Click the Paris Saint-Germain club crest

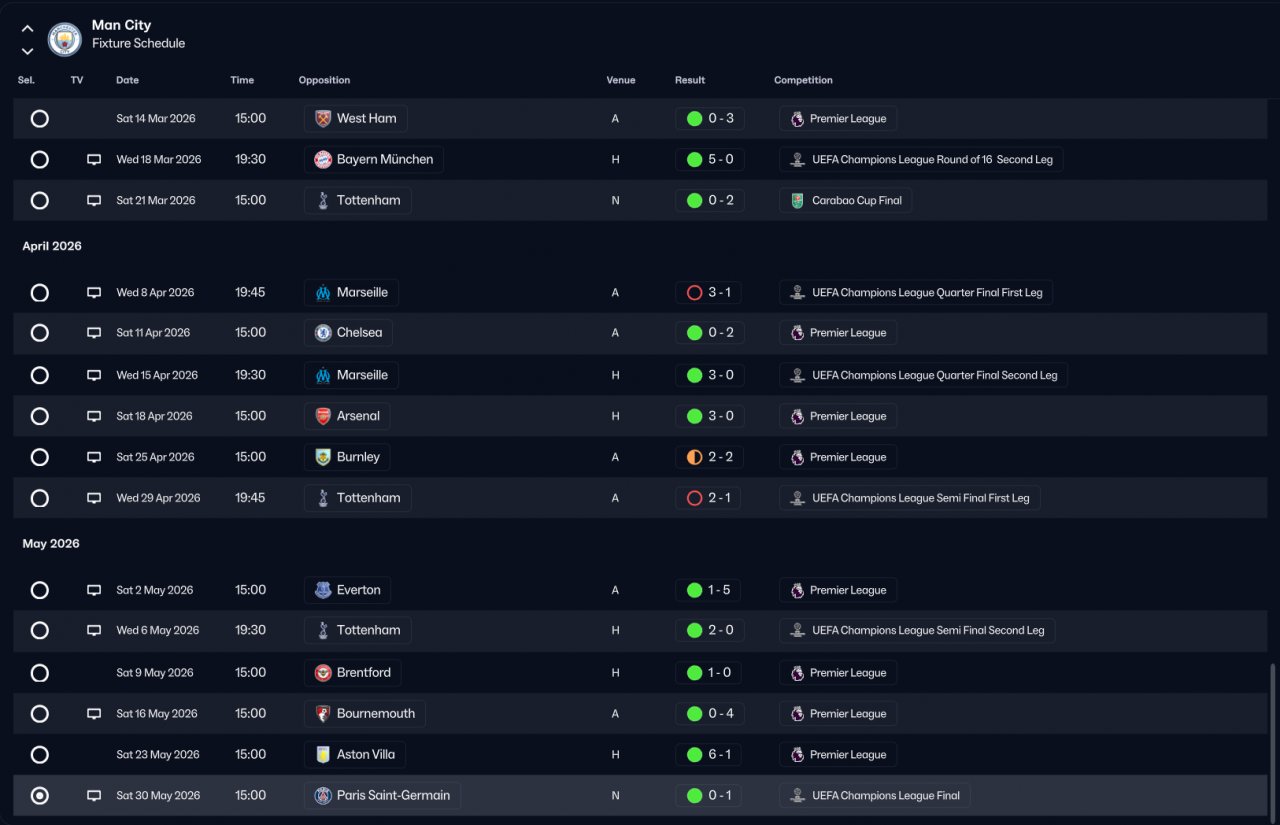(x=323, y=796)
